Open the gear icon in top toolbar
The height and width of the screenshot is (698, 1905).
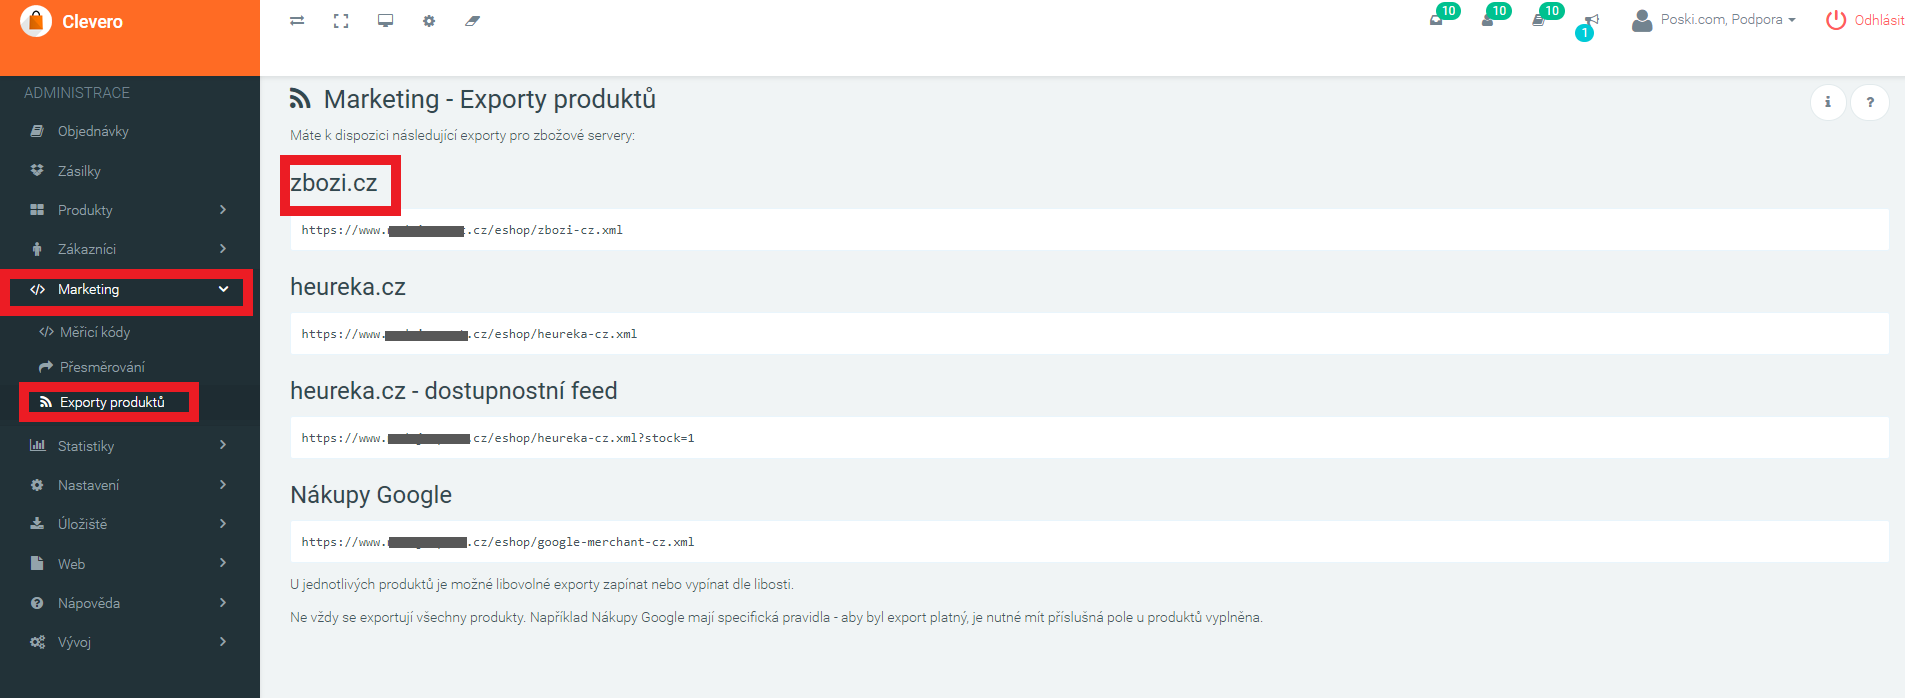pyautogui.click(x=429, y=21)
